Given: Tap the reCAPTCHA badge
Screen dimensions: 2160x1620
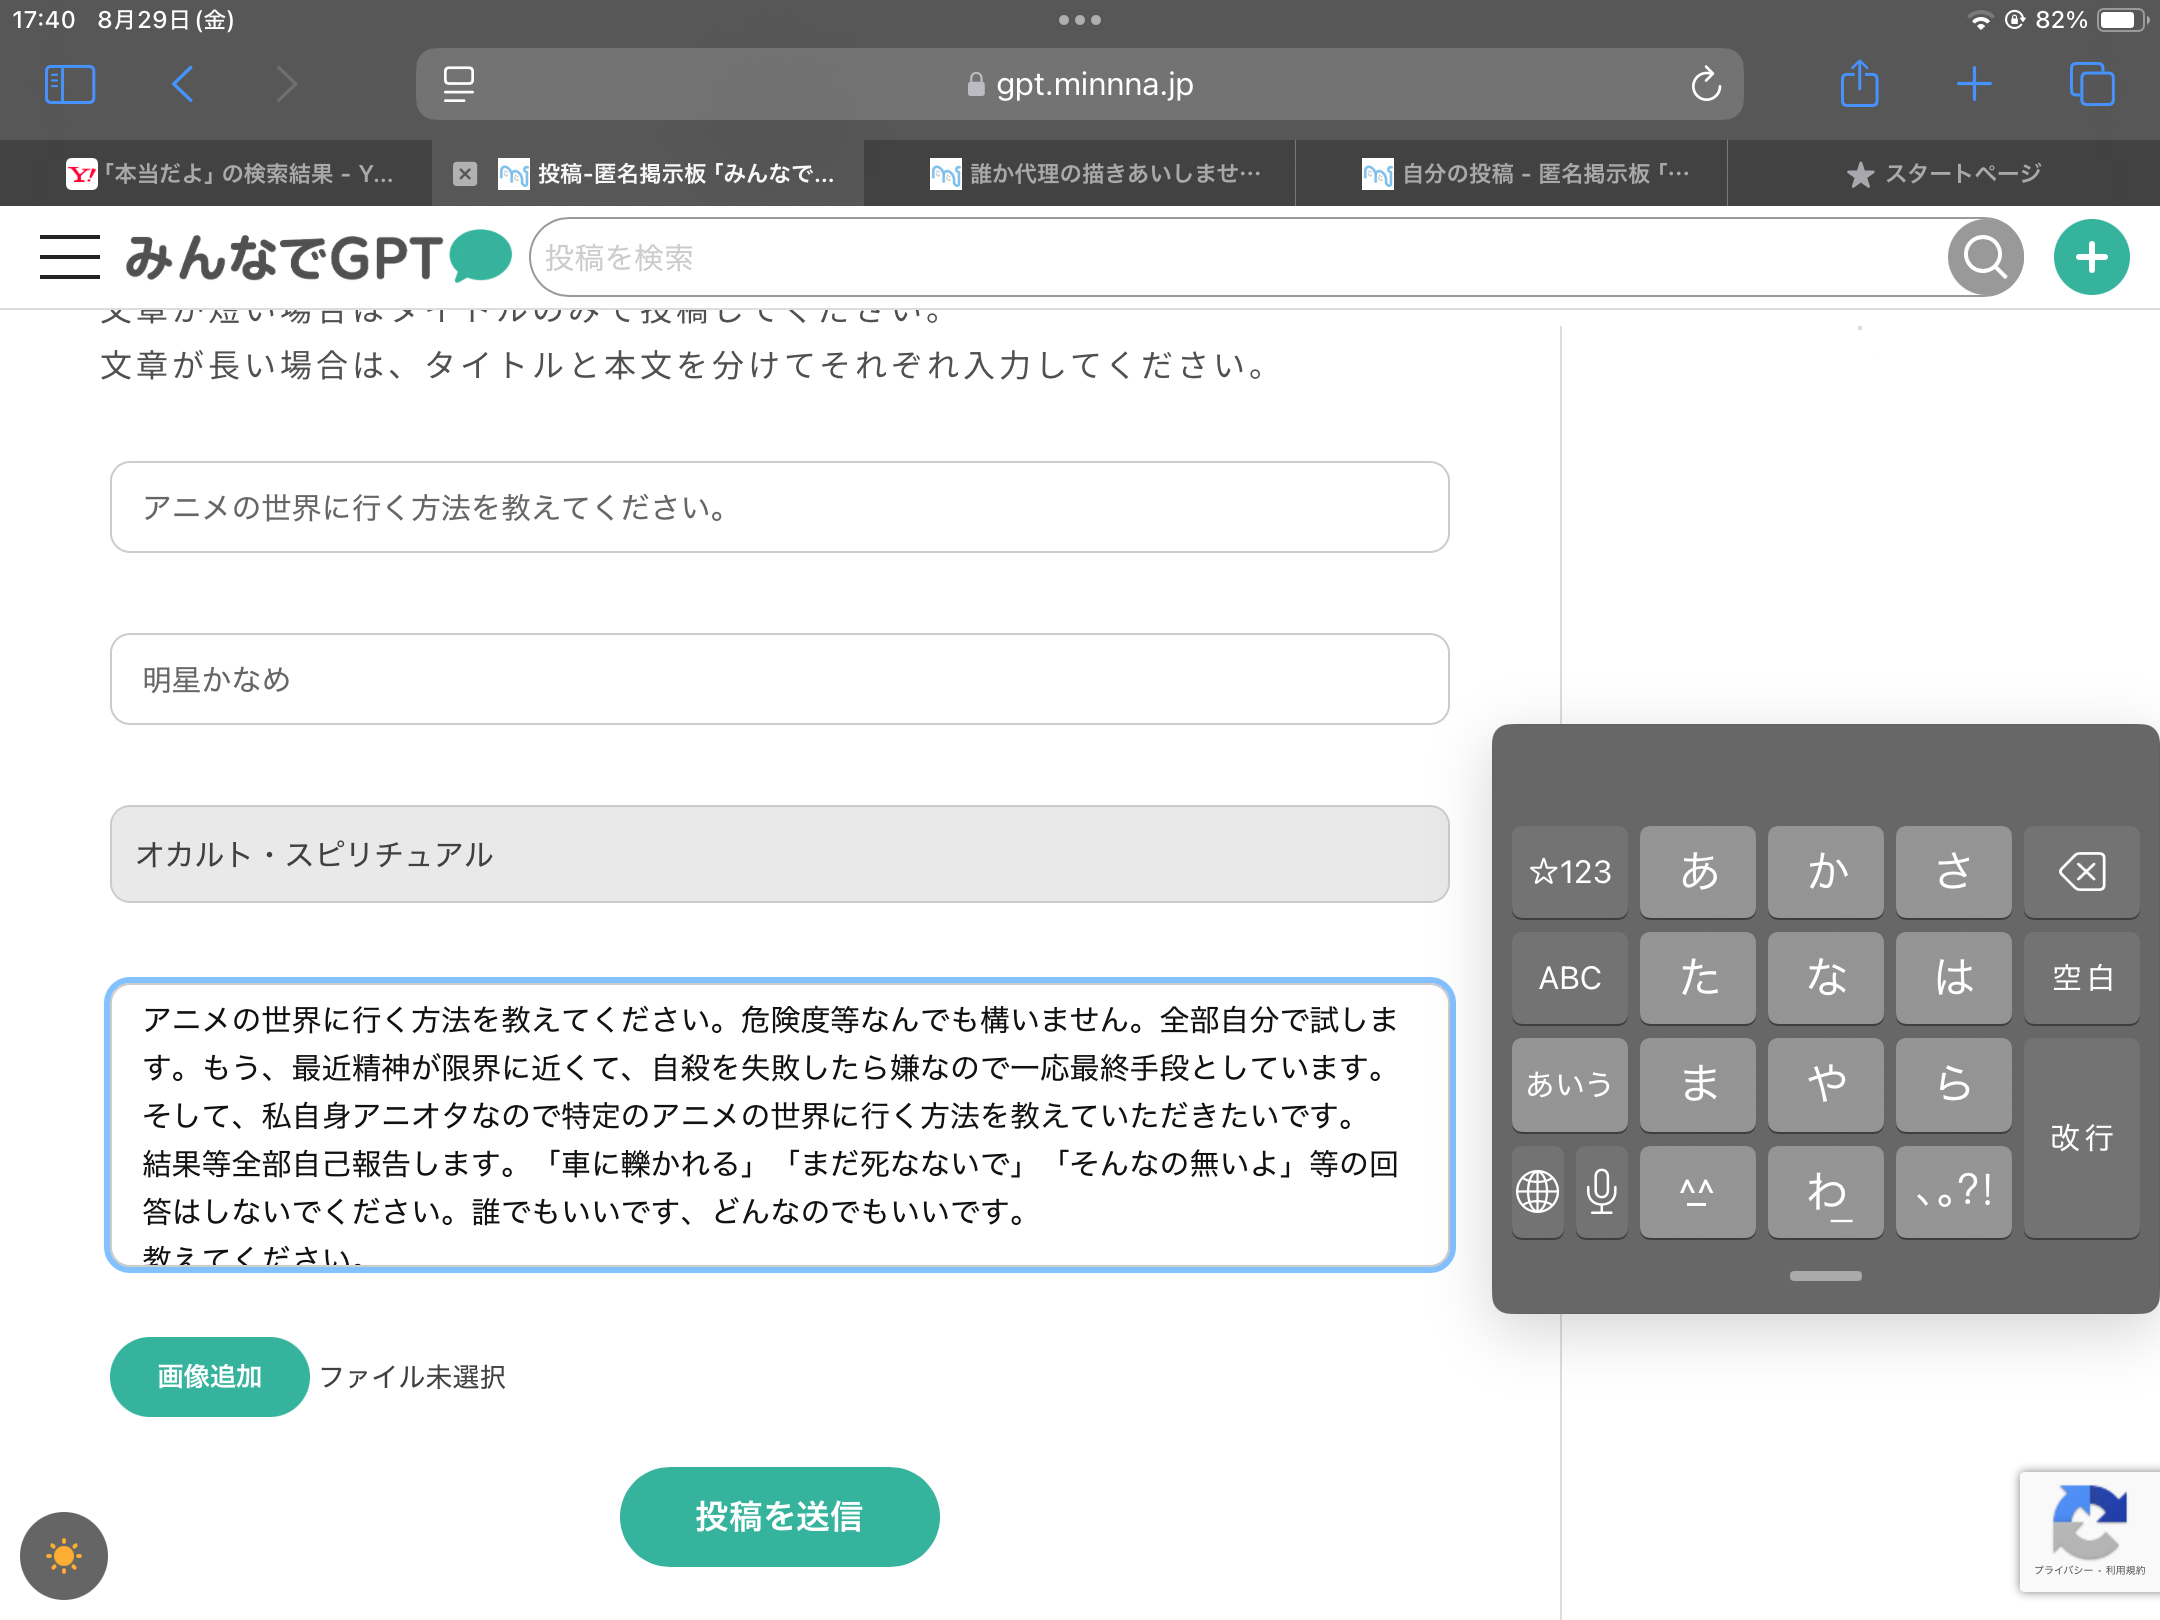Looking at the screenshot, I should pyautogui.click(x=2089, y=1532).
